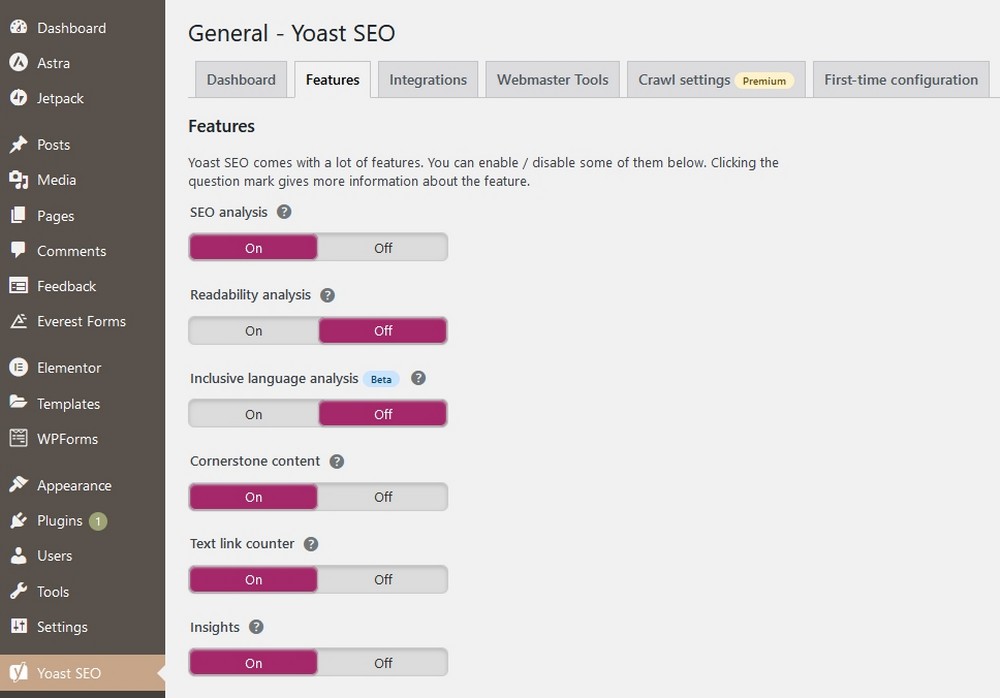Click the Elementor sidebar icon
This screenshot has height=698, width=1000.
pos(18,368)
